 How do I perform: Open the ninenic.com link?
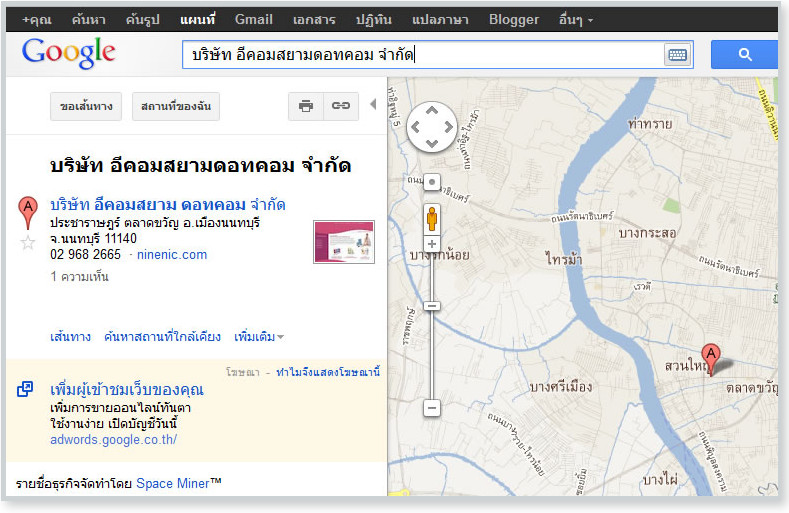click(x=172, y=255)
